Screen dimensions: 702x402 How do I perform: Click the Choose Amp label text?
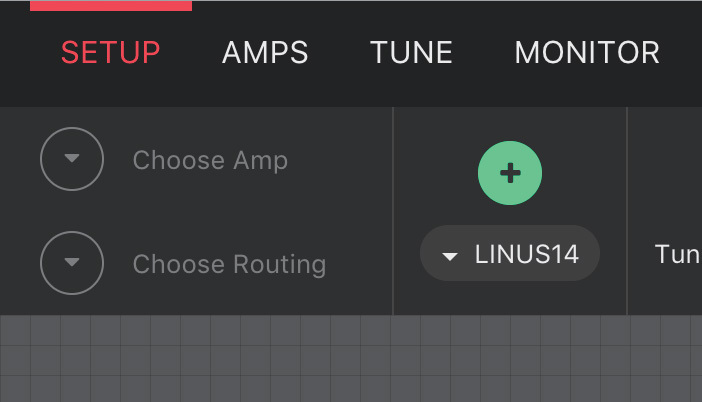(x=210, y=160)
